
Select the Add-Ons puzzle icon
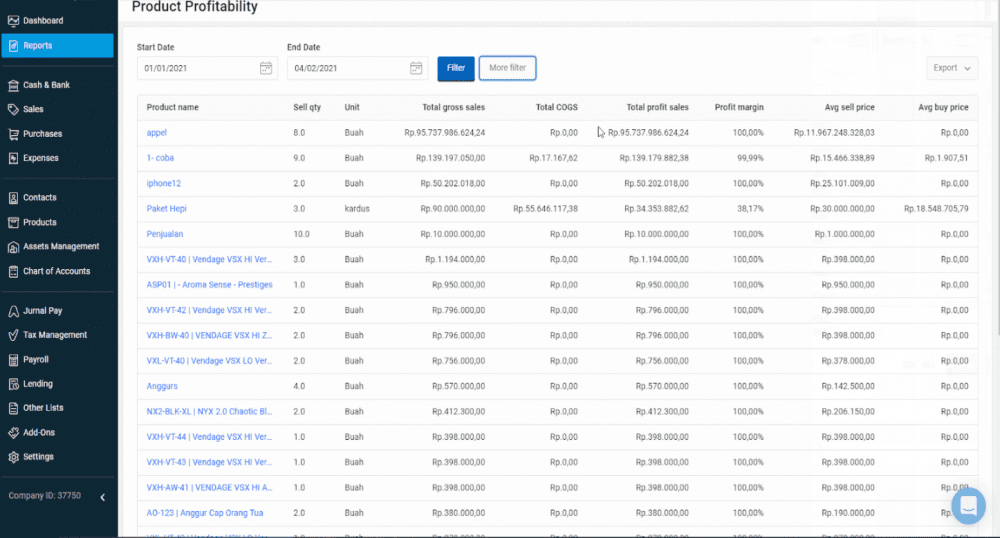click(13, 433)
